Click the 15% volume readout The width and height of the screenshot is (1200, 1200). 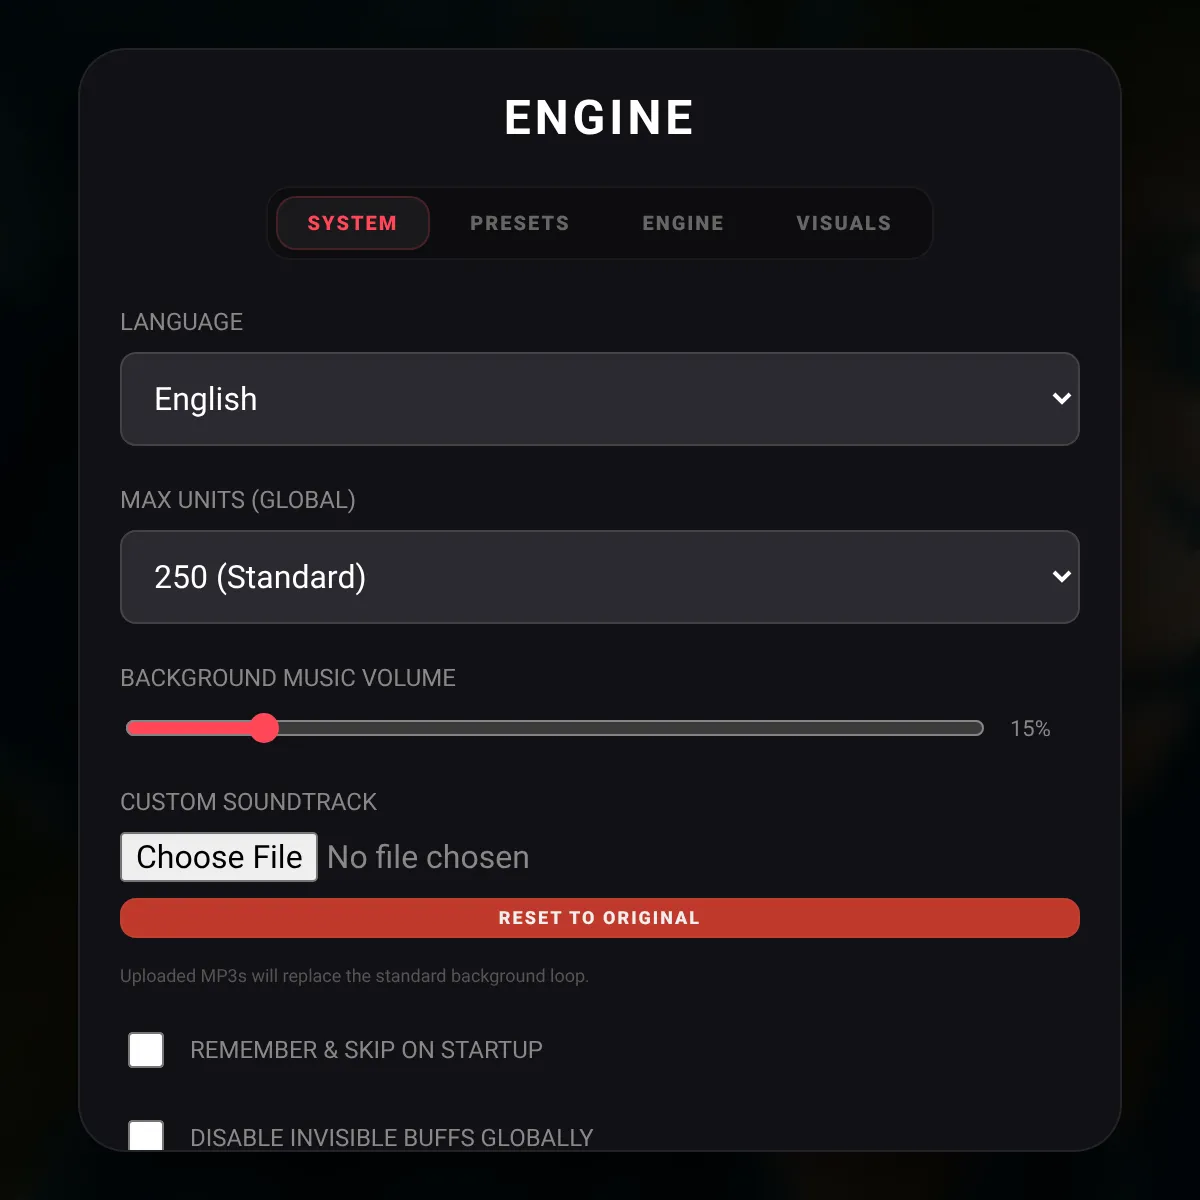[x=1030, y=729]
